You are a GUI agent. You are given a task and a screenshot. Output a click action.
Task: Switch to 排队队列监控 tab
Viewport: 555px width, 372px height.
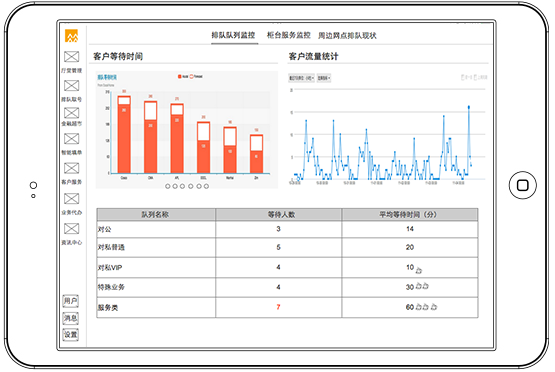click(234, 35)
